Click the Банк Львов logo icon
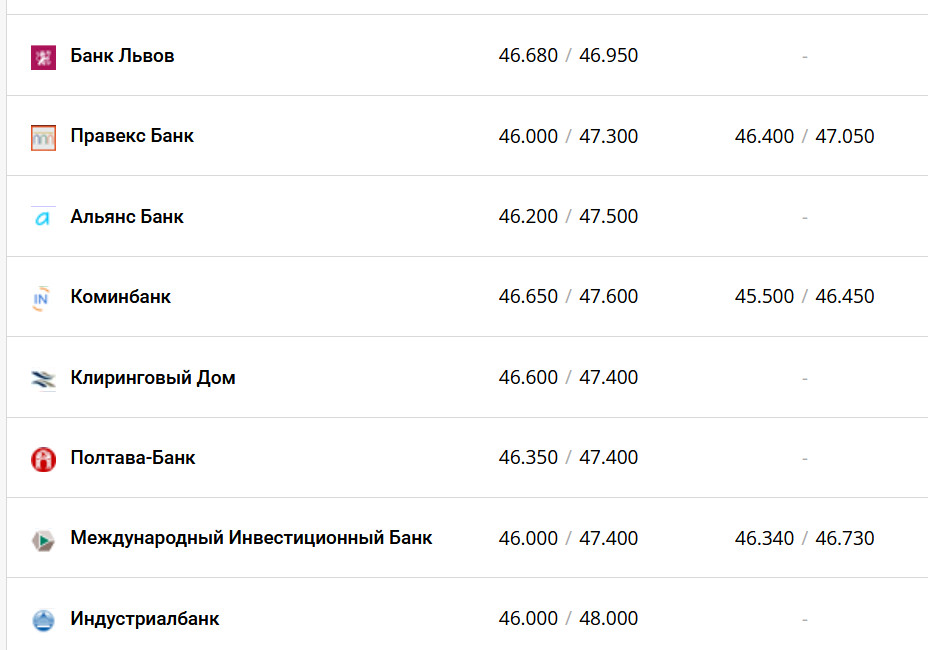928x650 pixels. click(43, 57)
